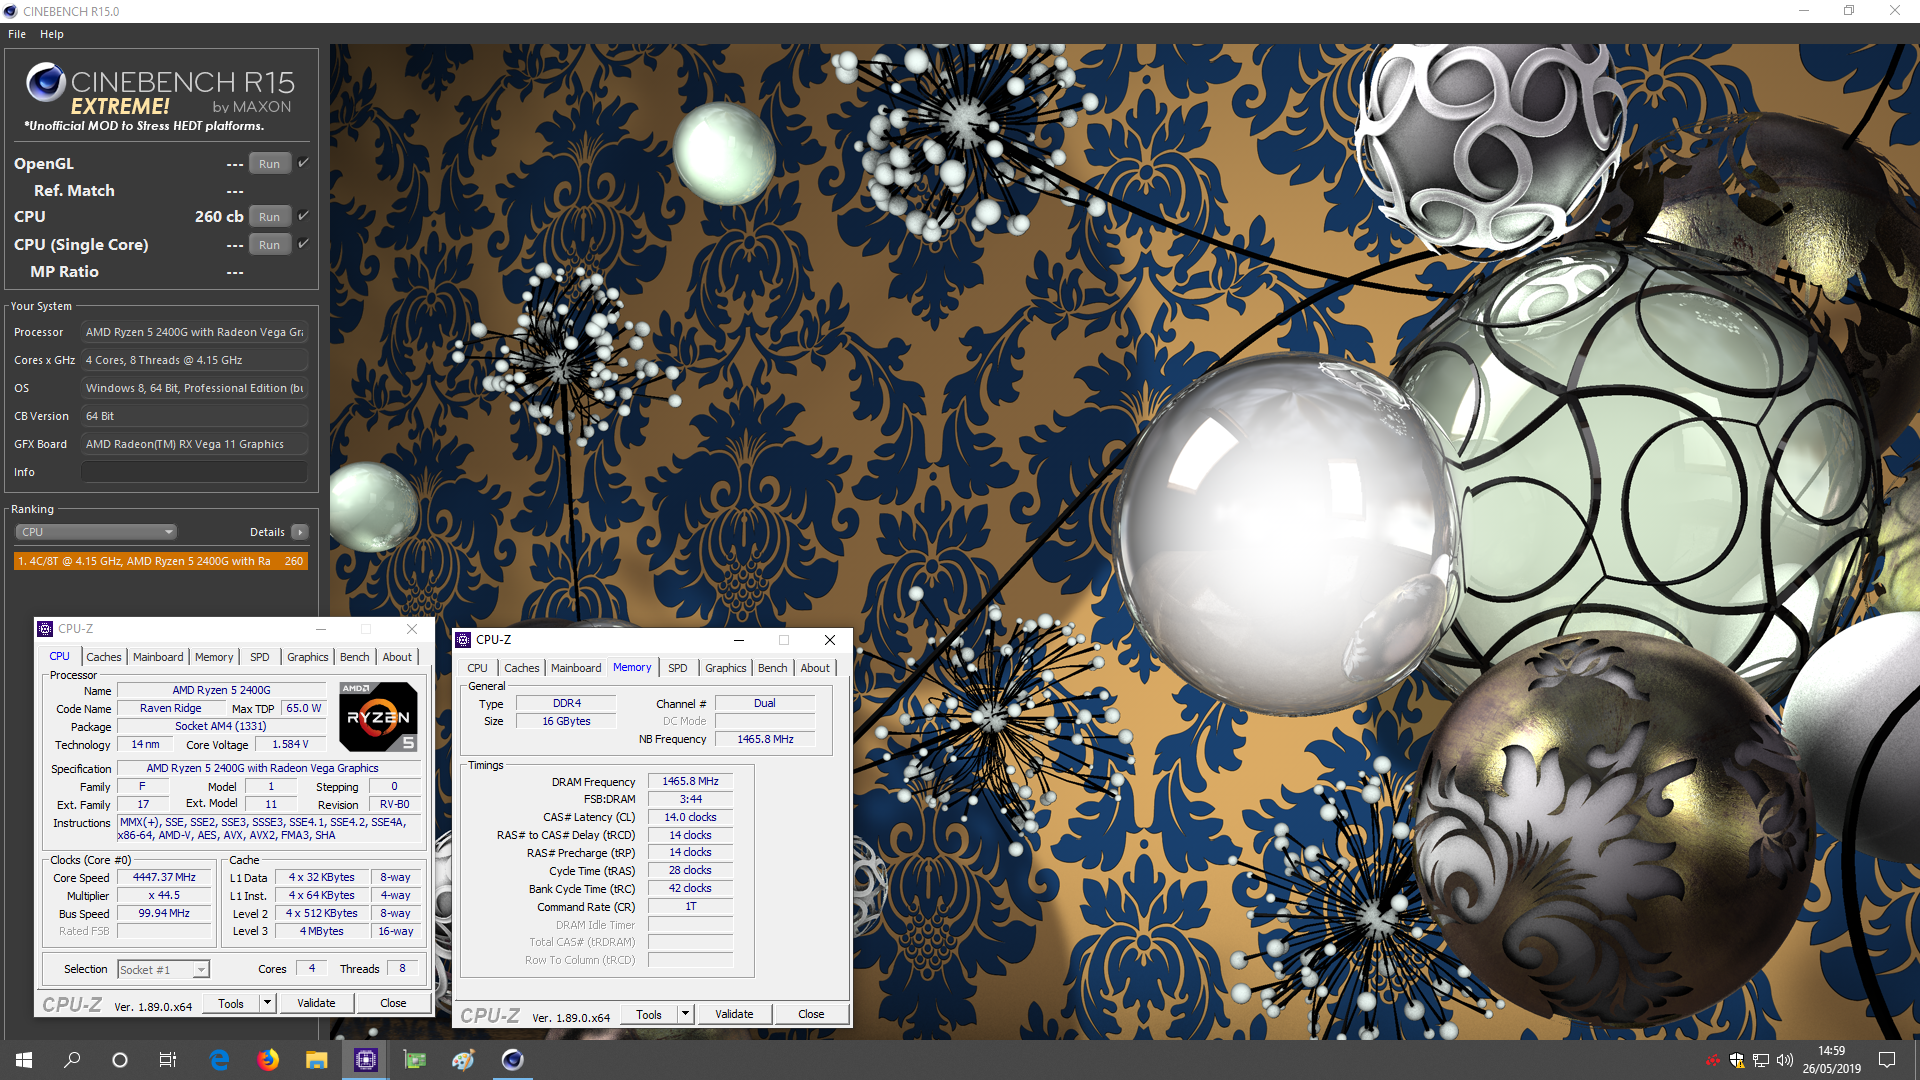Open Cortana circle icon
The width and height of the screenshot is (1920, 1080).
tap(120, 1060)
